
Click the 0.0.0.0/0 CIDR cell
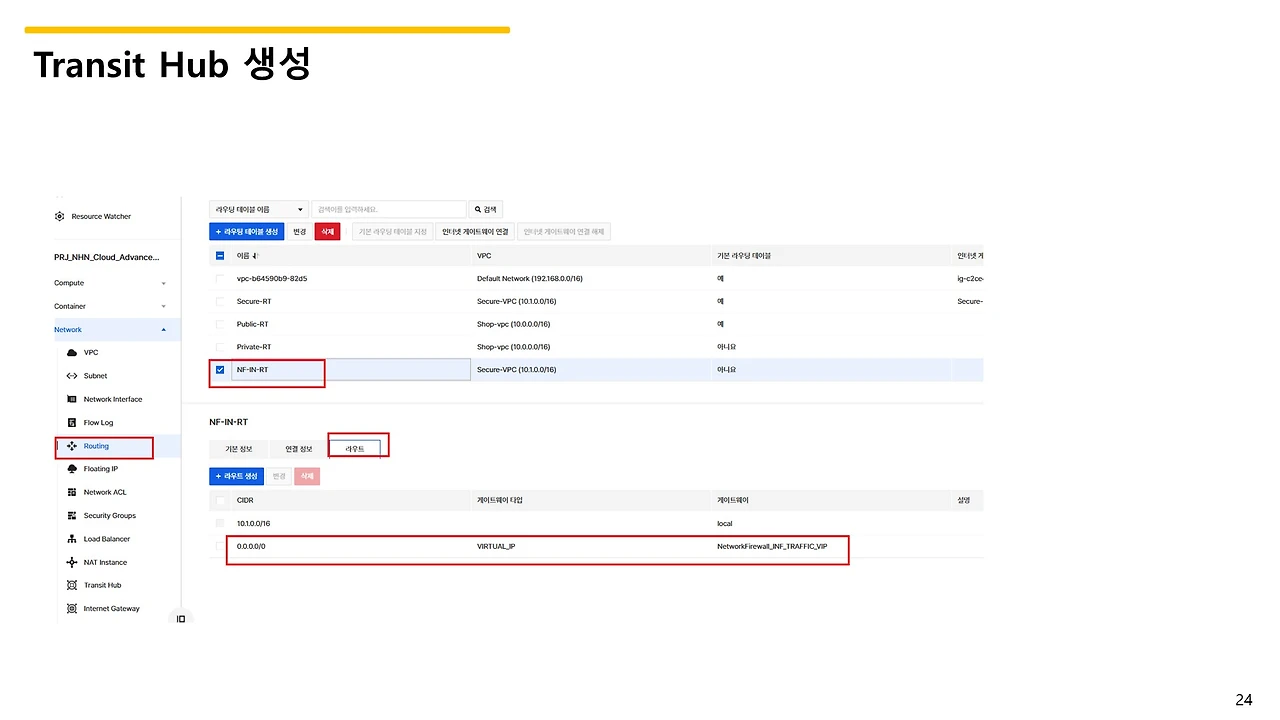[251, 547]
